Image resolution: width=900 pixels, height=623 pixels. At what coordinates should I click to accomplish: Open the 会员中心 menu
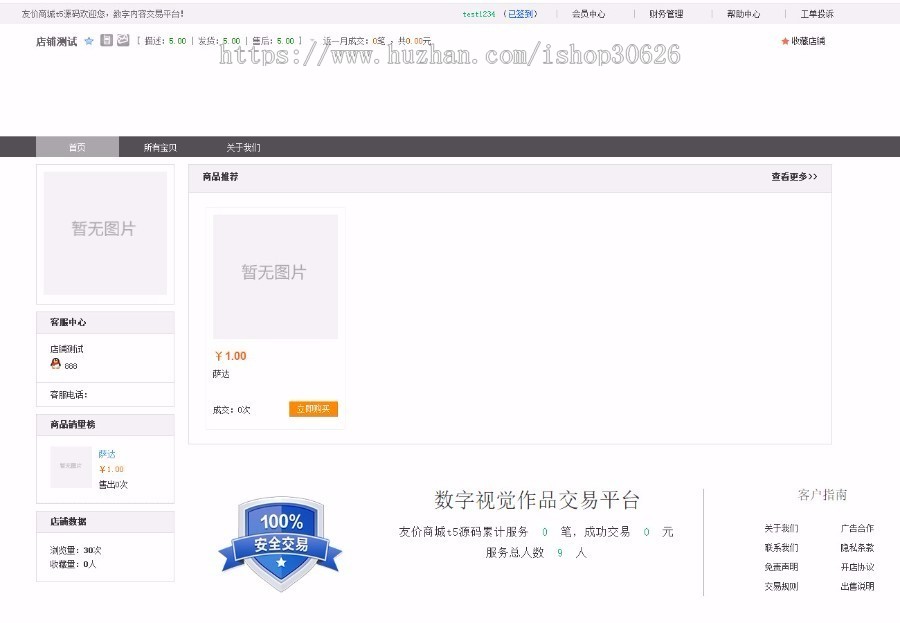coord(588,13)
